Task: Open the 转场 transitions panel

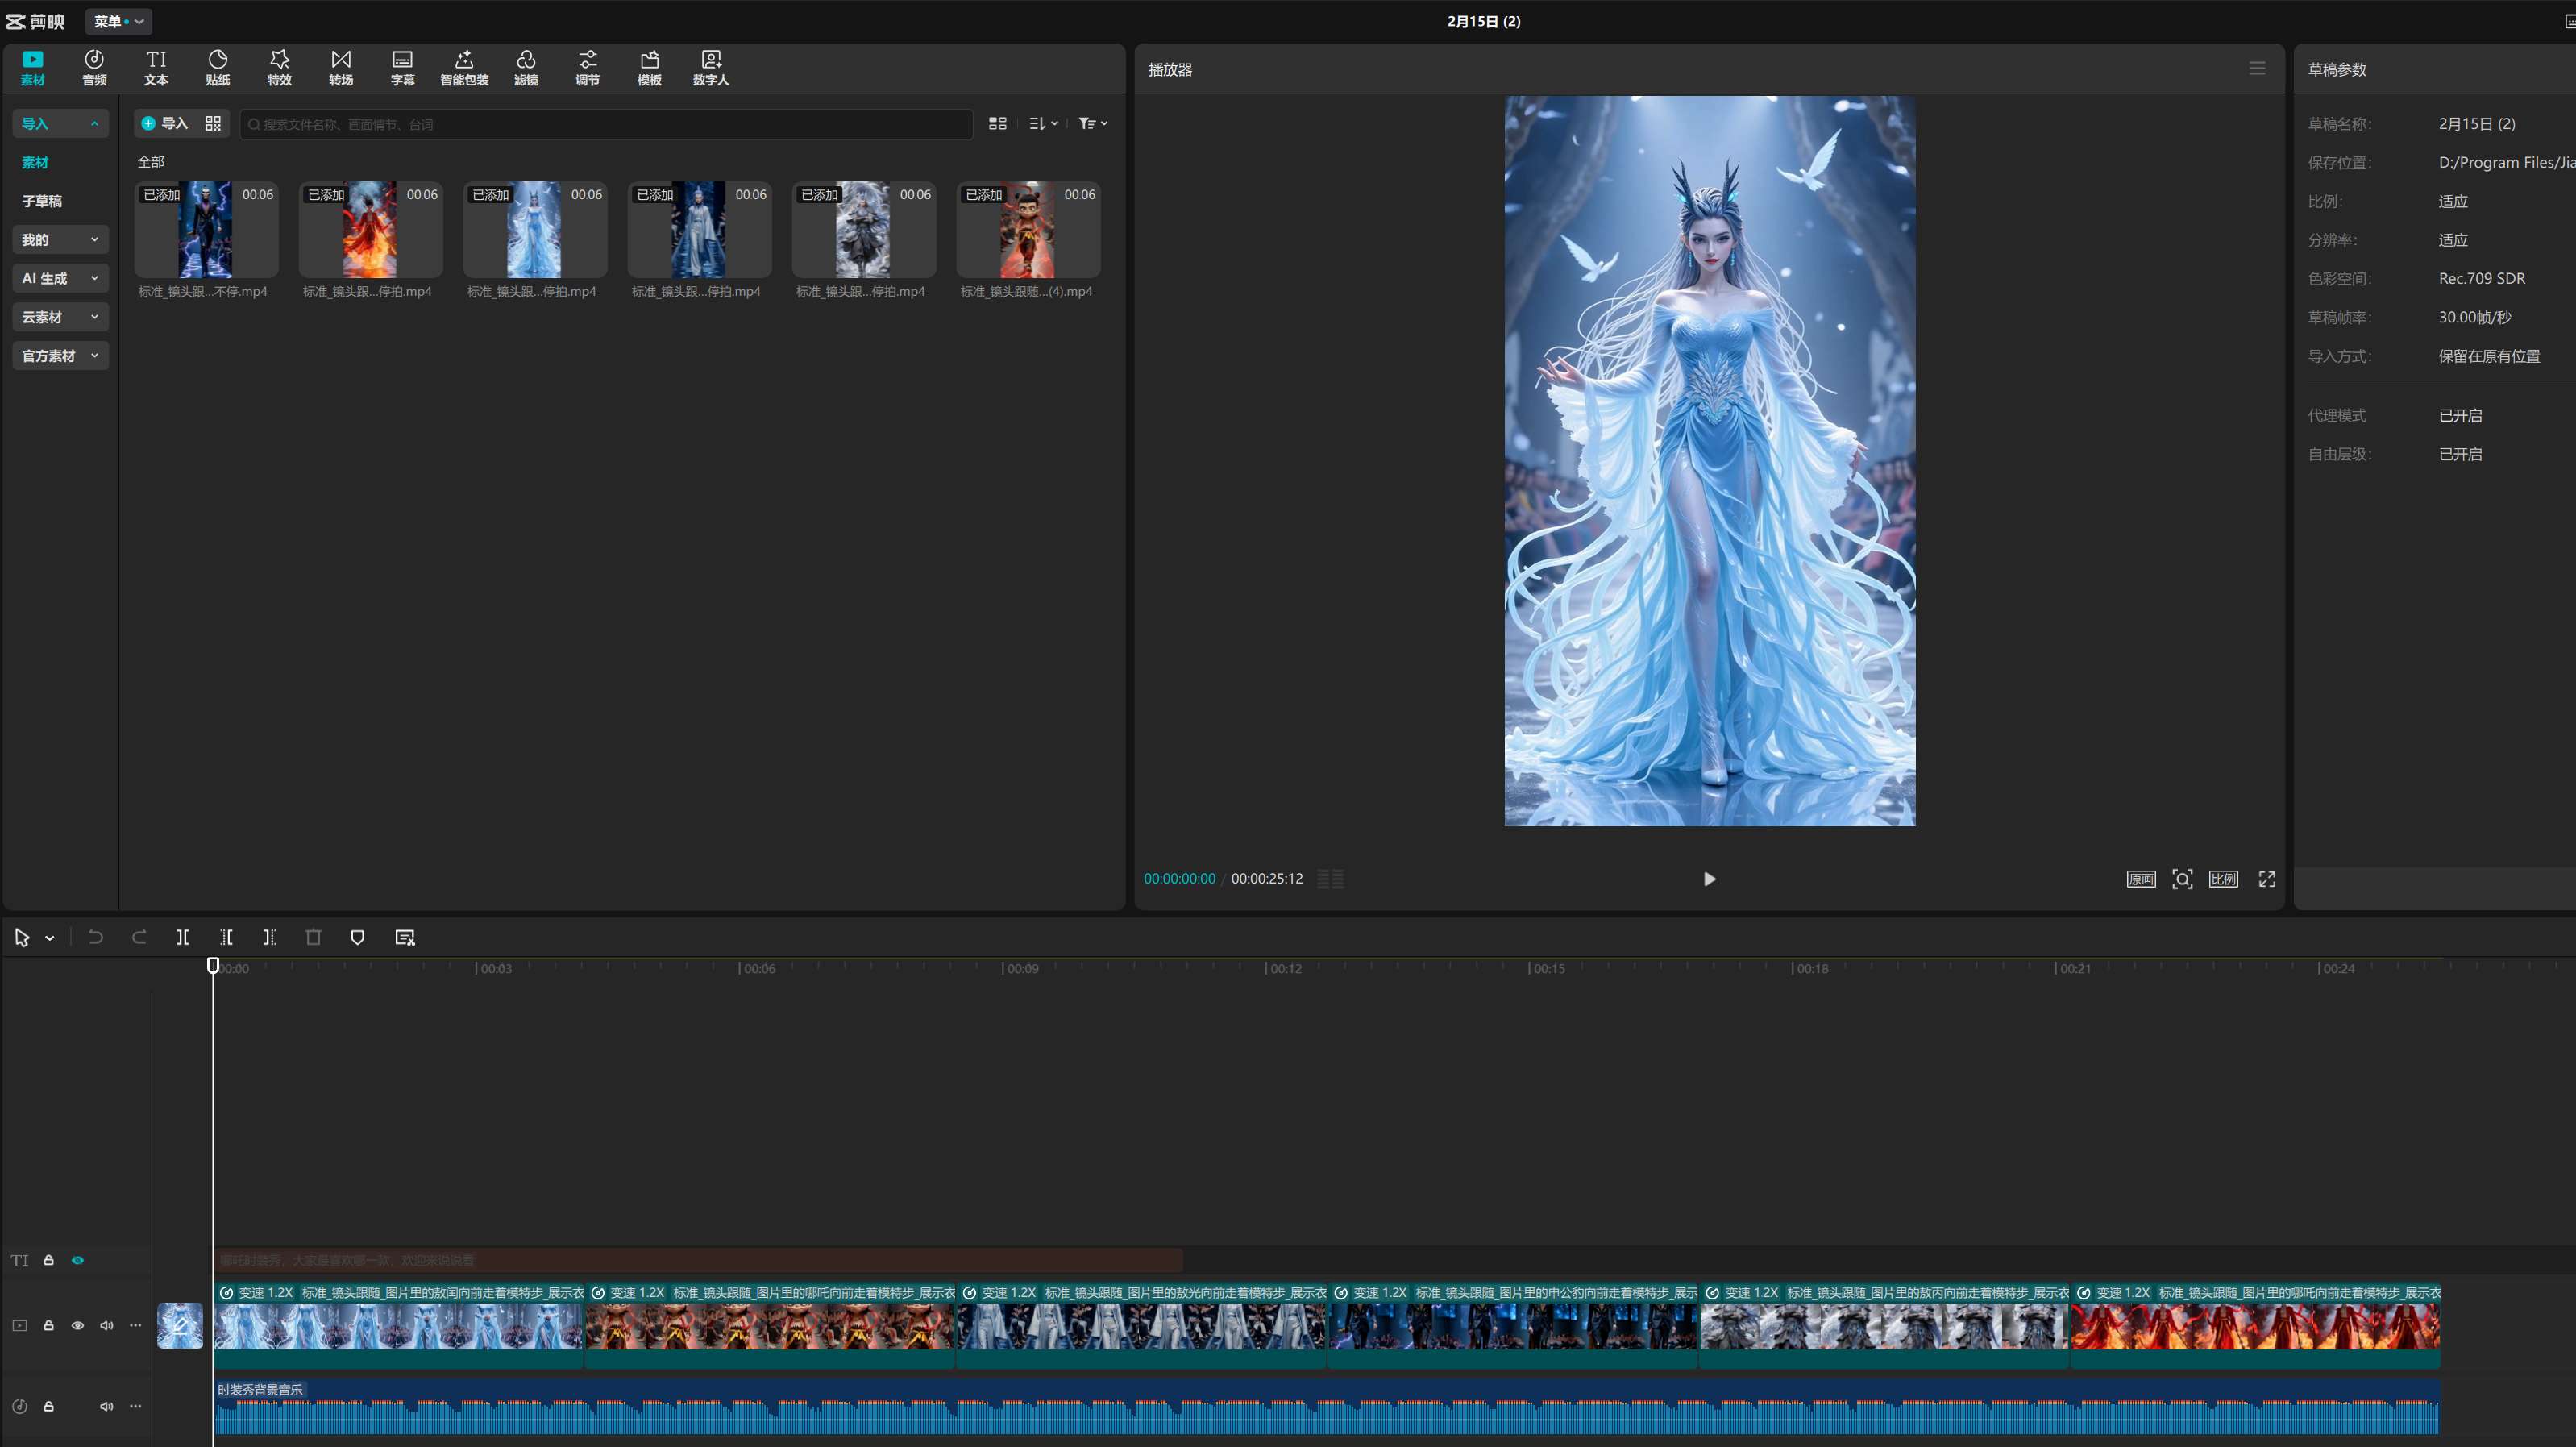Action: 341,67
